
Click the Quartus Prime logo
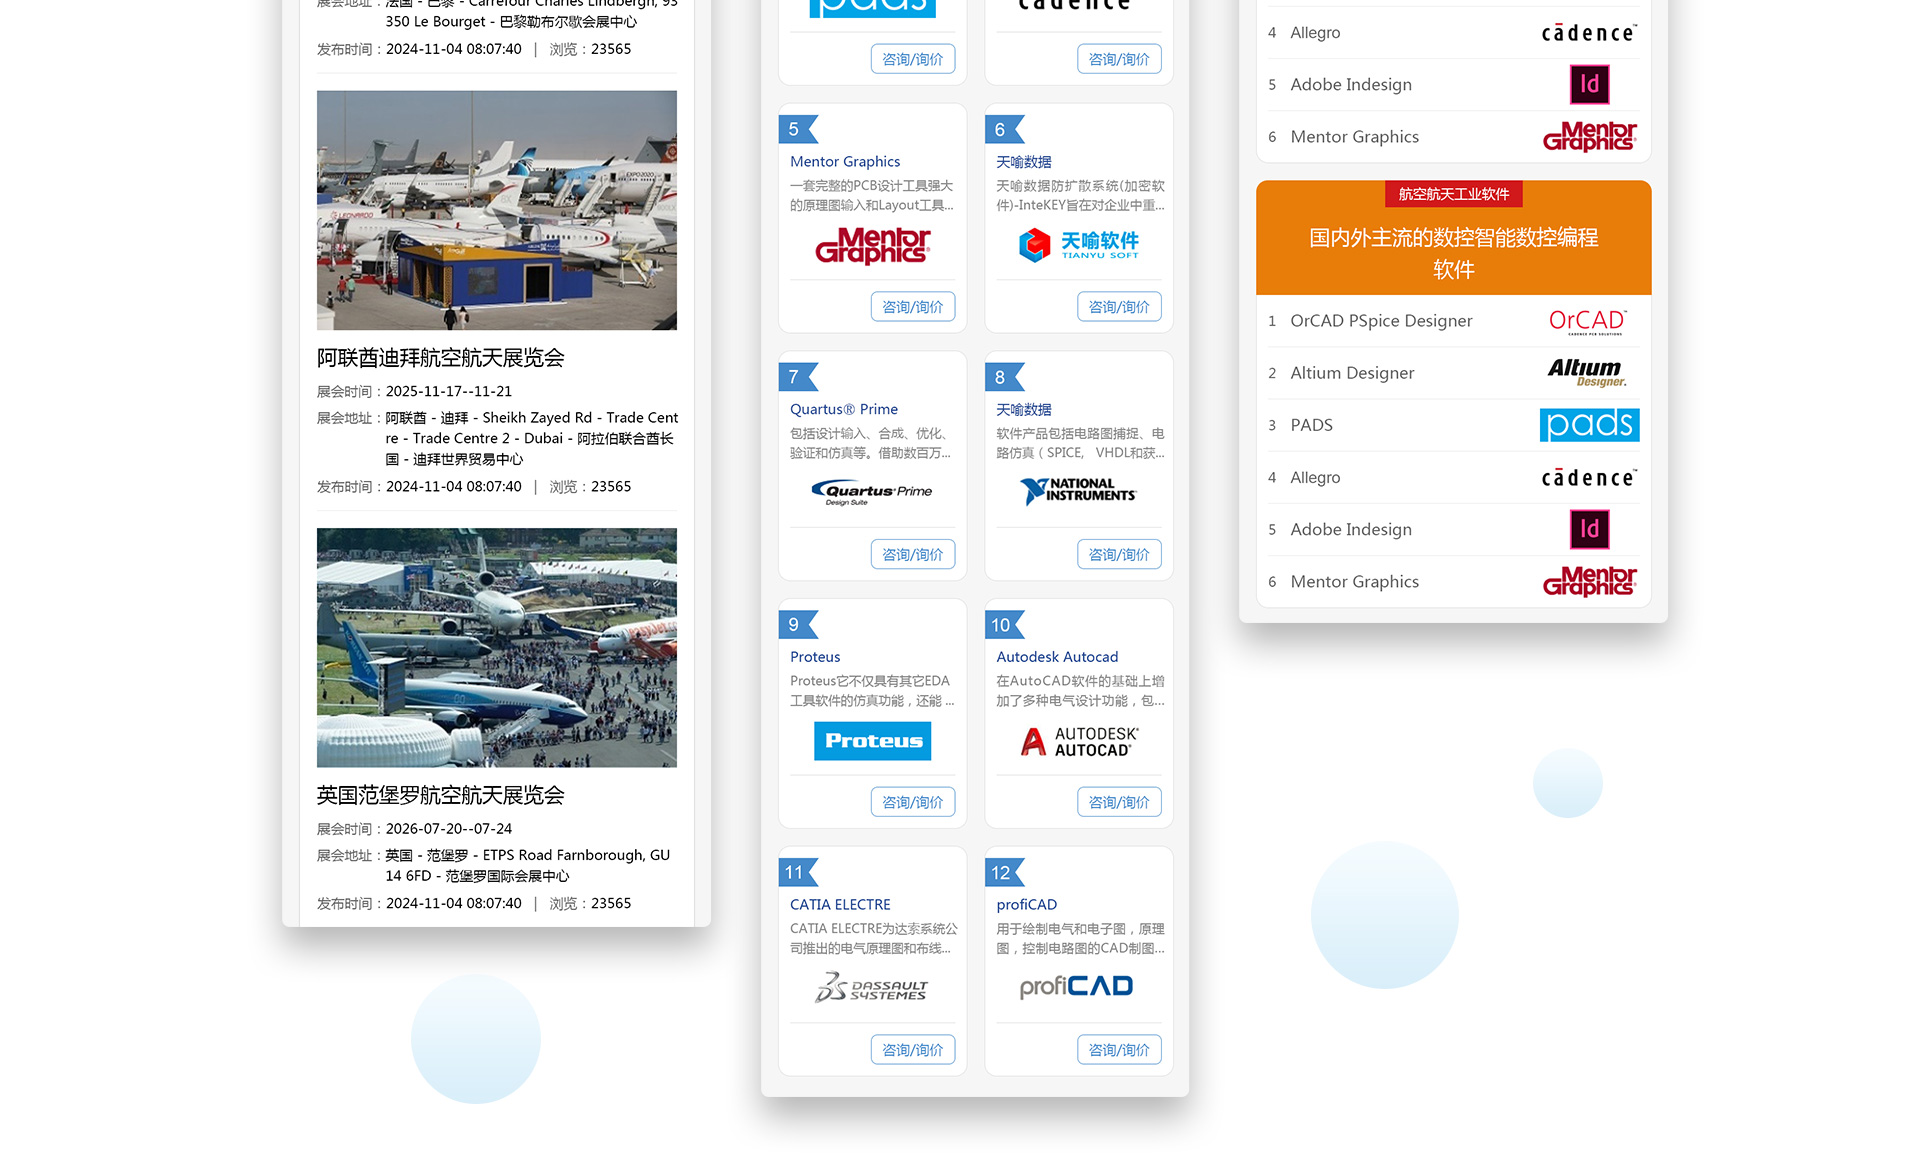[x=872, y=492]
